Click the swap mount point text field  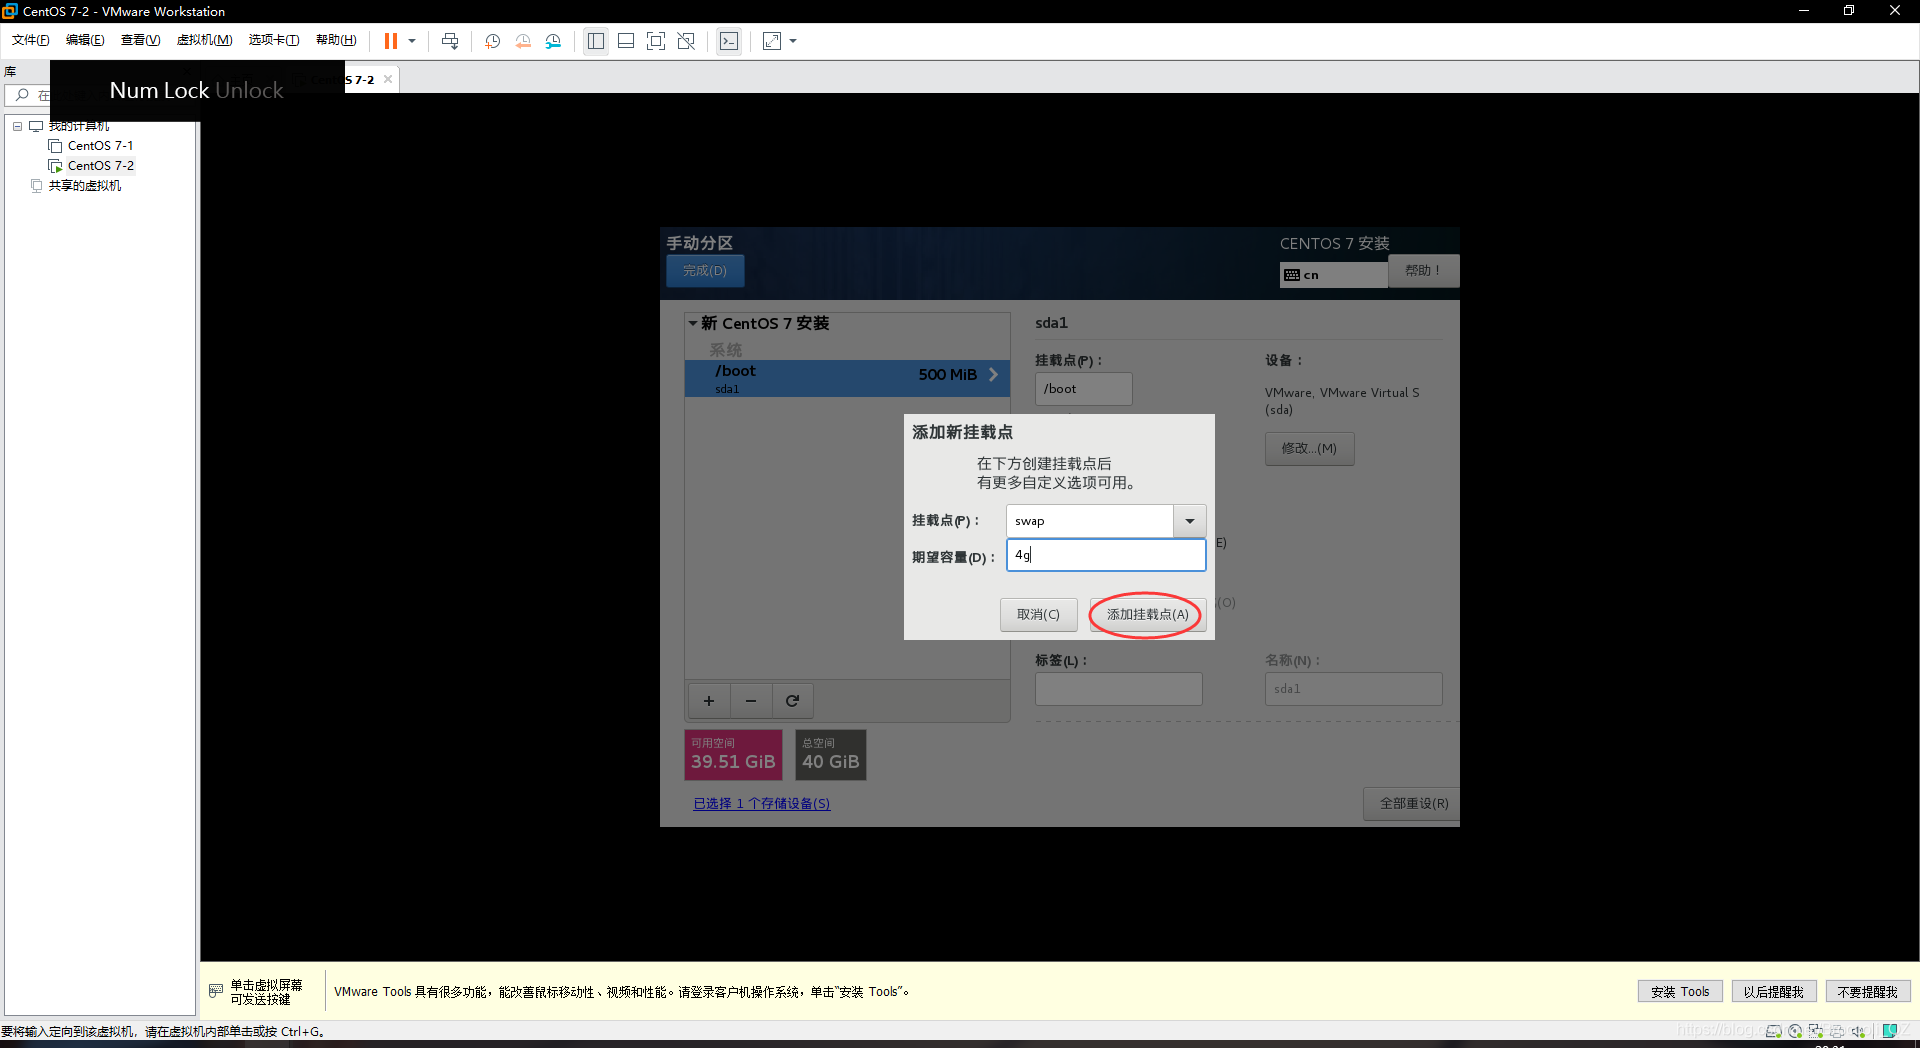point(1089,521)
